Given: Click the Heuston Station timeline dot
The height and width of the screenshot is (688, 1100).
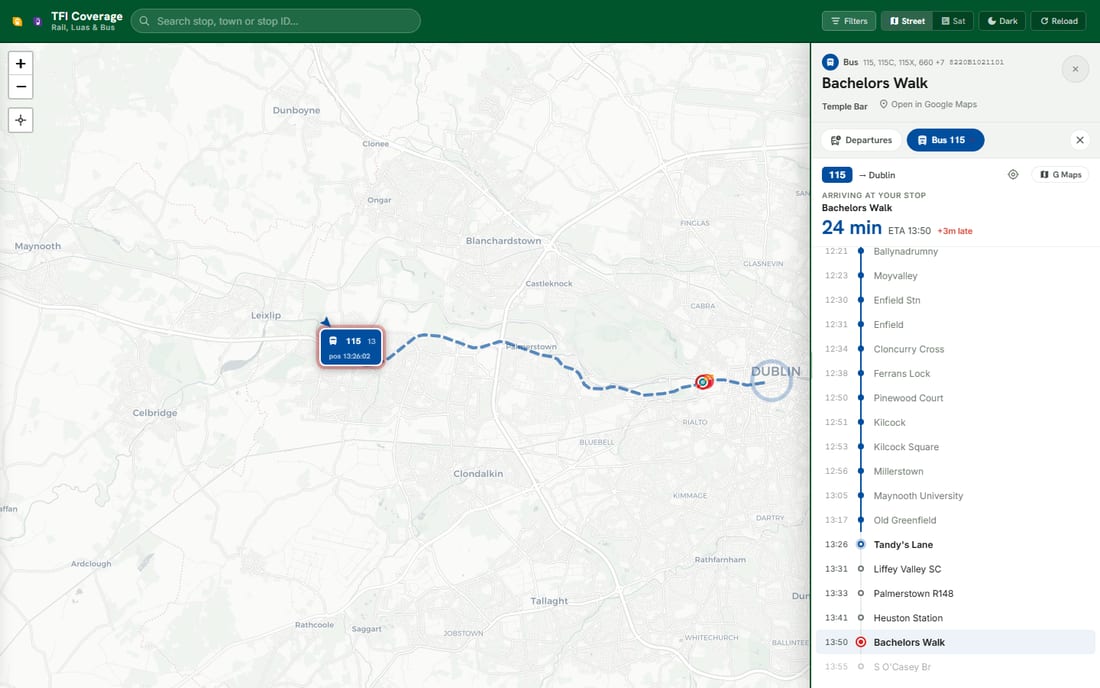Looking at the screenshot, I should point(861,618).
